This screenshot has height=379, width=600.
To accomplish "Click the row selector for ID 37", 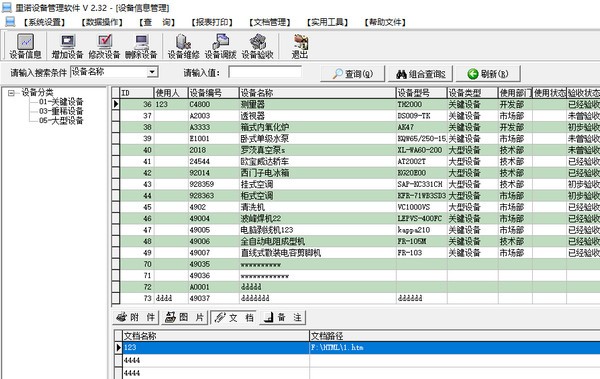I will (116, 116).
